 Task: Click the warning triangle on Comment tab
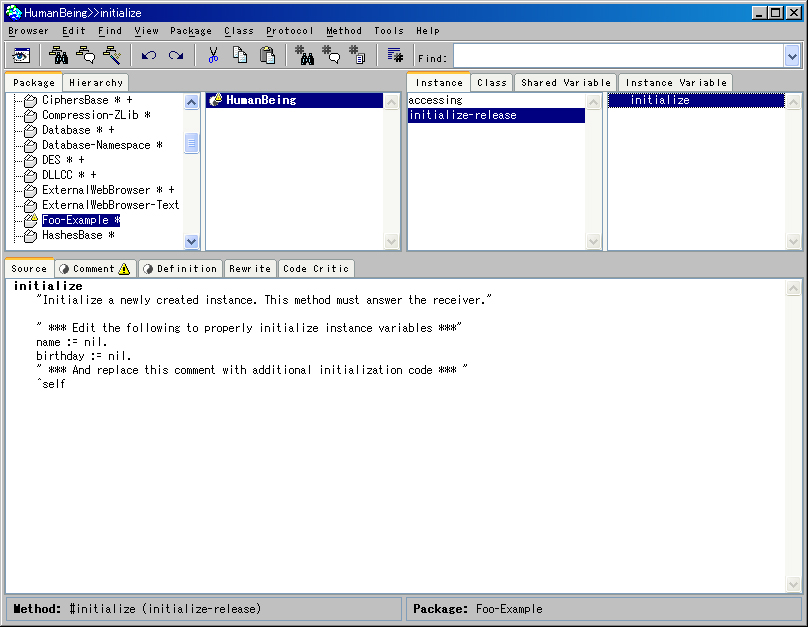[124, 269]
